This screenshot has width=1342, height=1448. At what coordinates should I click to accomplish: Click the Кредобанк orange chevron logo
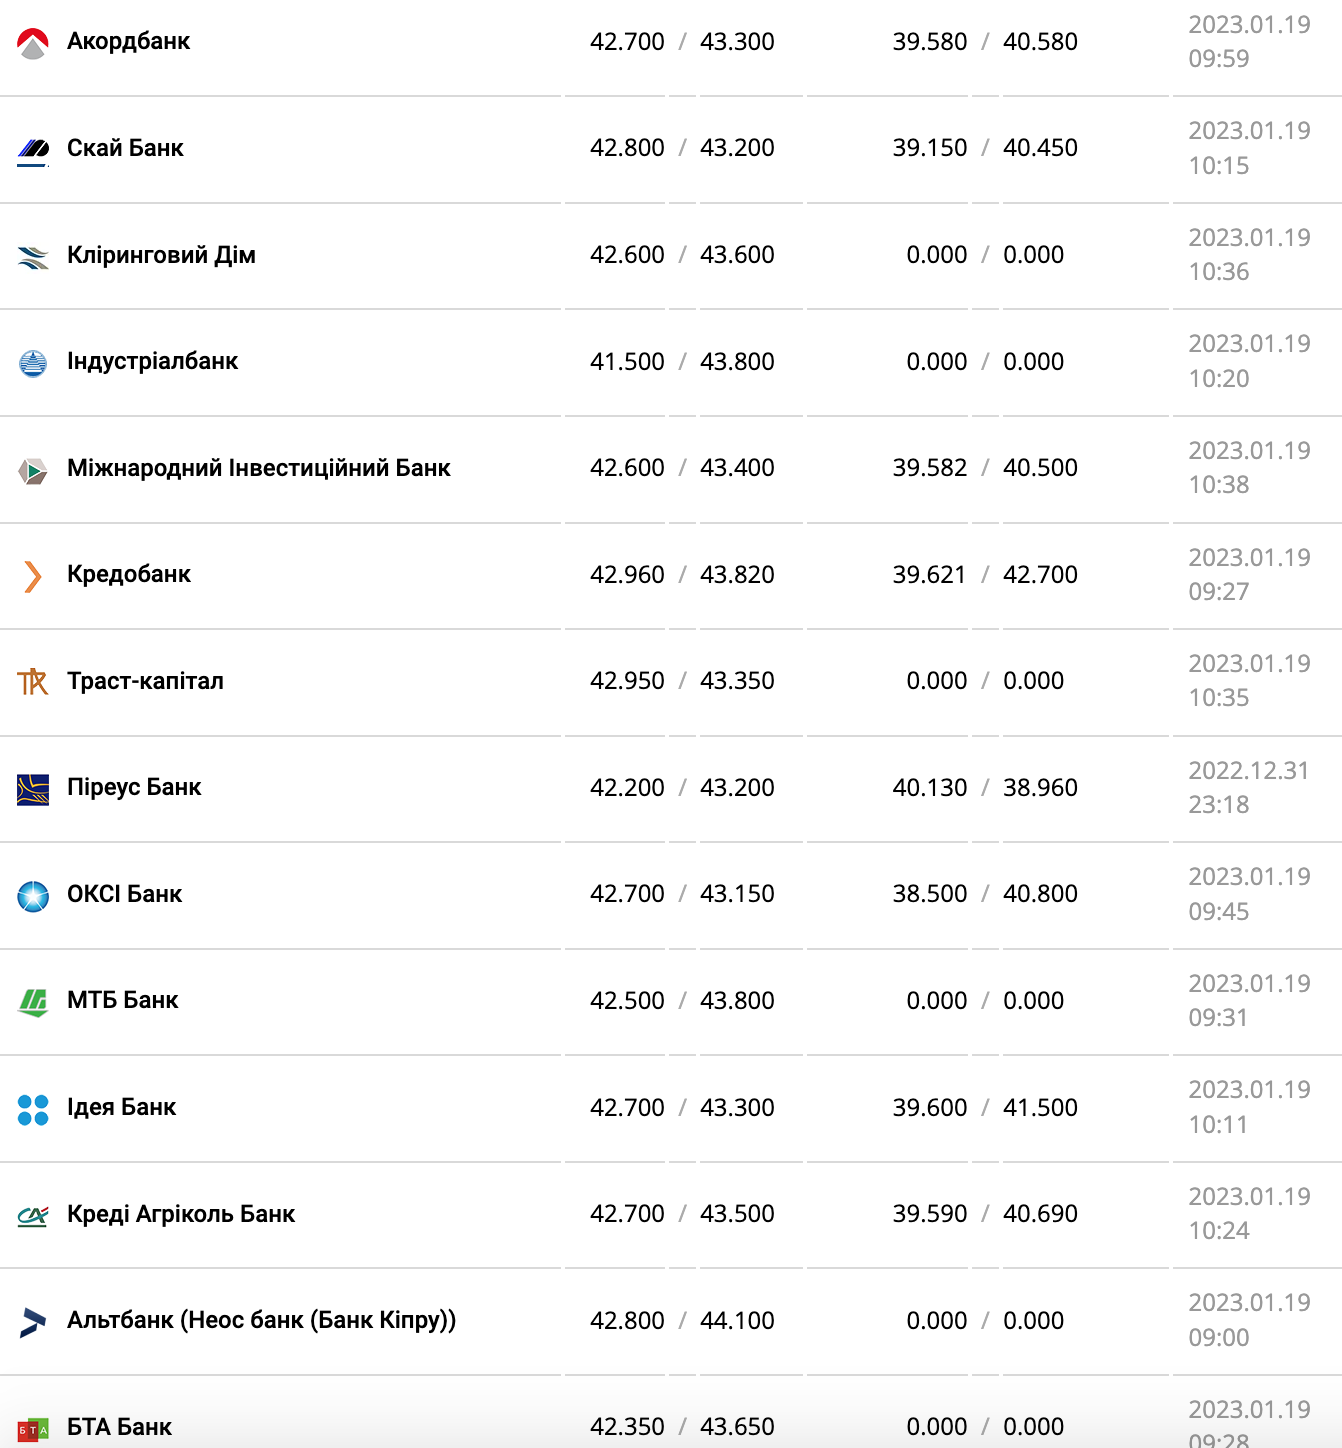pos(33,576)
